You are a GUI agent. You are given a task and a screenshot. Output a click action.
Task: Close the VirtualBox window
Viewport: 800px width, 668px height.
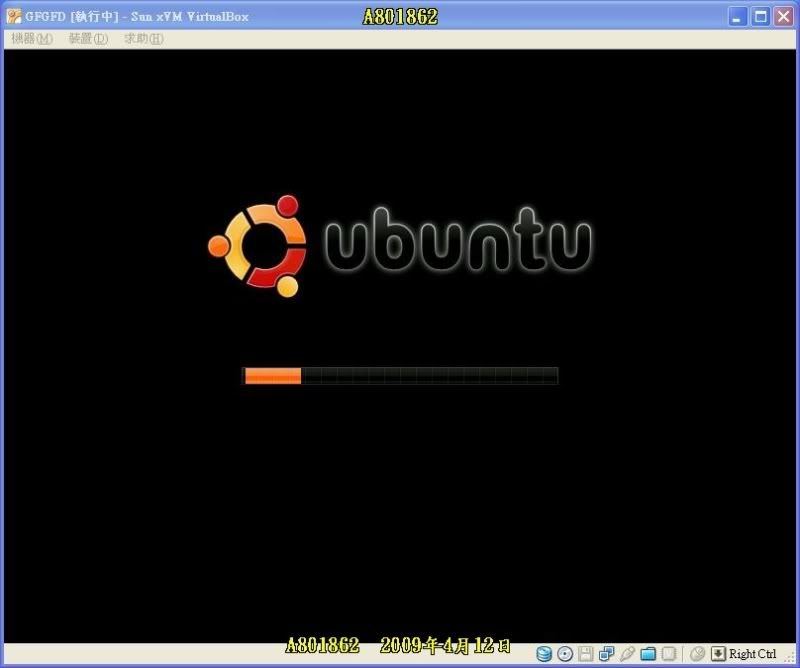[784, 17]
